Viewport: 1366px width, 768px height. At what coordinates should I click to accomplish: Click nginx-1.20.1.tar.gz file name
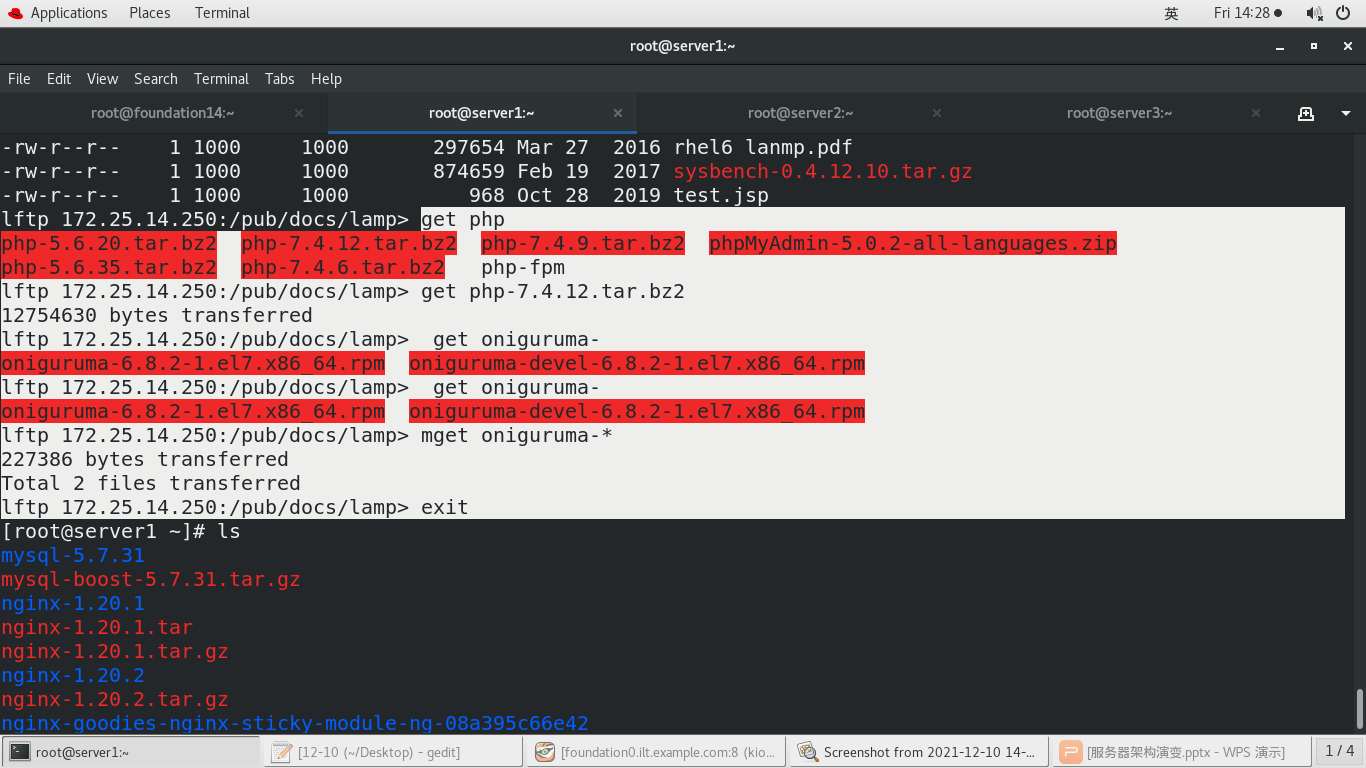pos(115,651)
